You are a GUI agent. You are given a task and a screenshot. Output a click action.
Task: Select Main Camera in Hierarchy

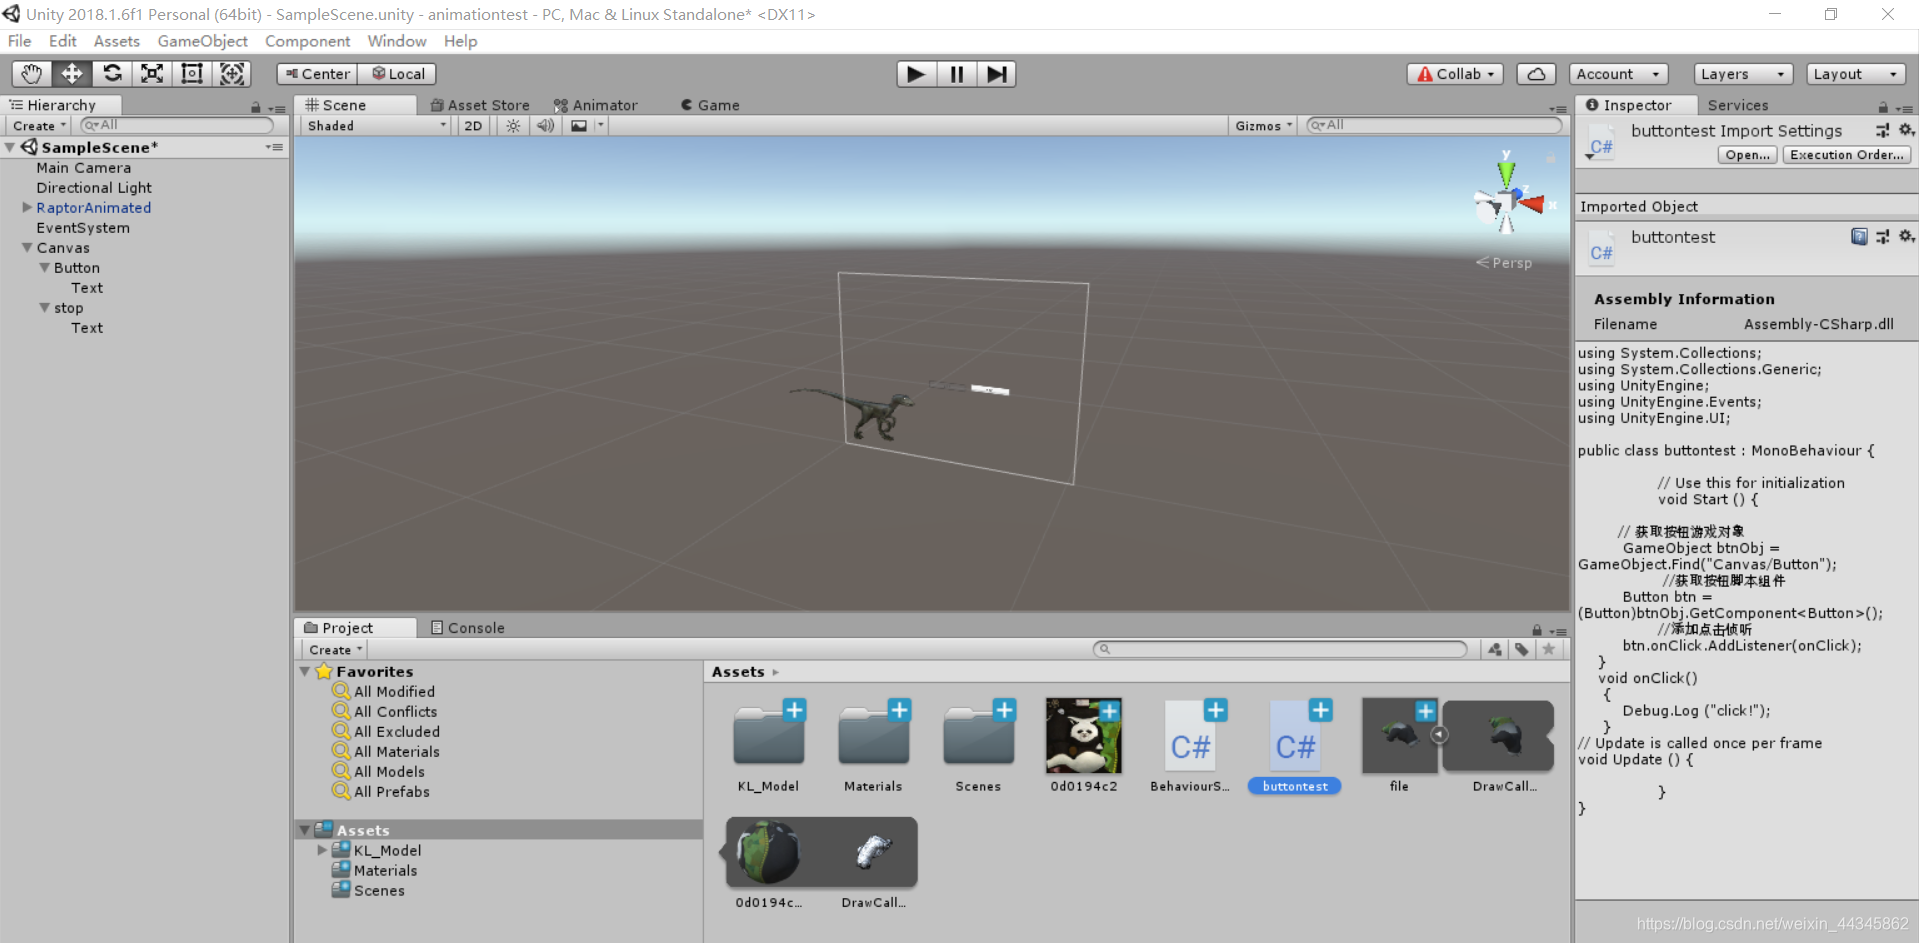84,168
